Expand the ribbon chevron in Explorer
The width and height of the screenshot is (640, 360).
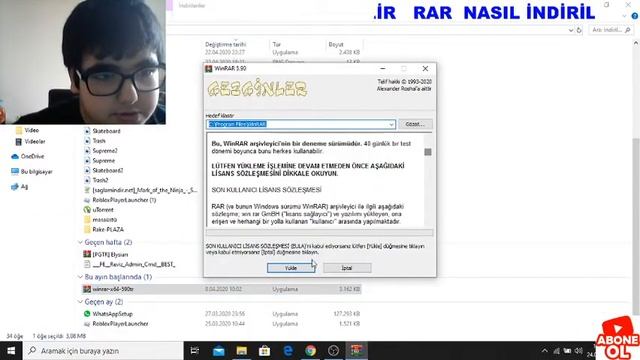[x=624, y=16]
